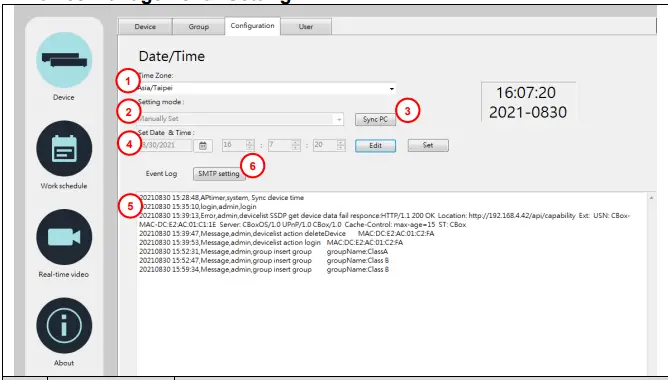Open the Device section in sidebar

click(64, 60)
